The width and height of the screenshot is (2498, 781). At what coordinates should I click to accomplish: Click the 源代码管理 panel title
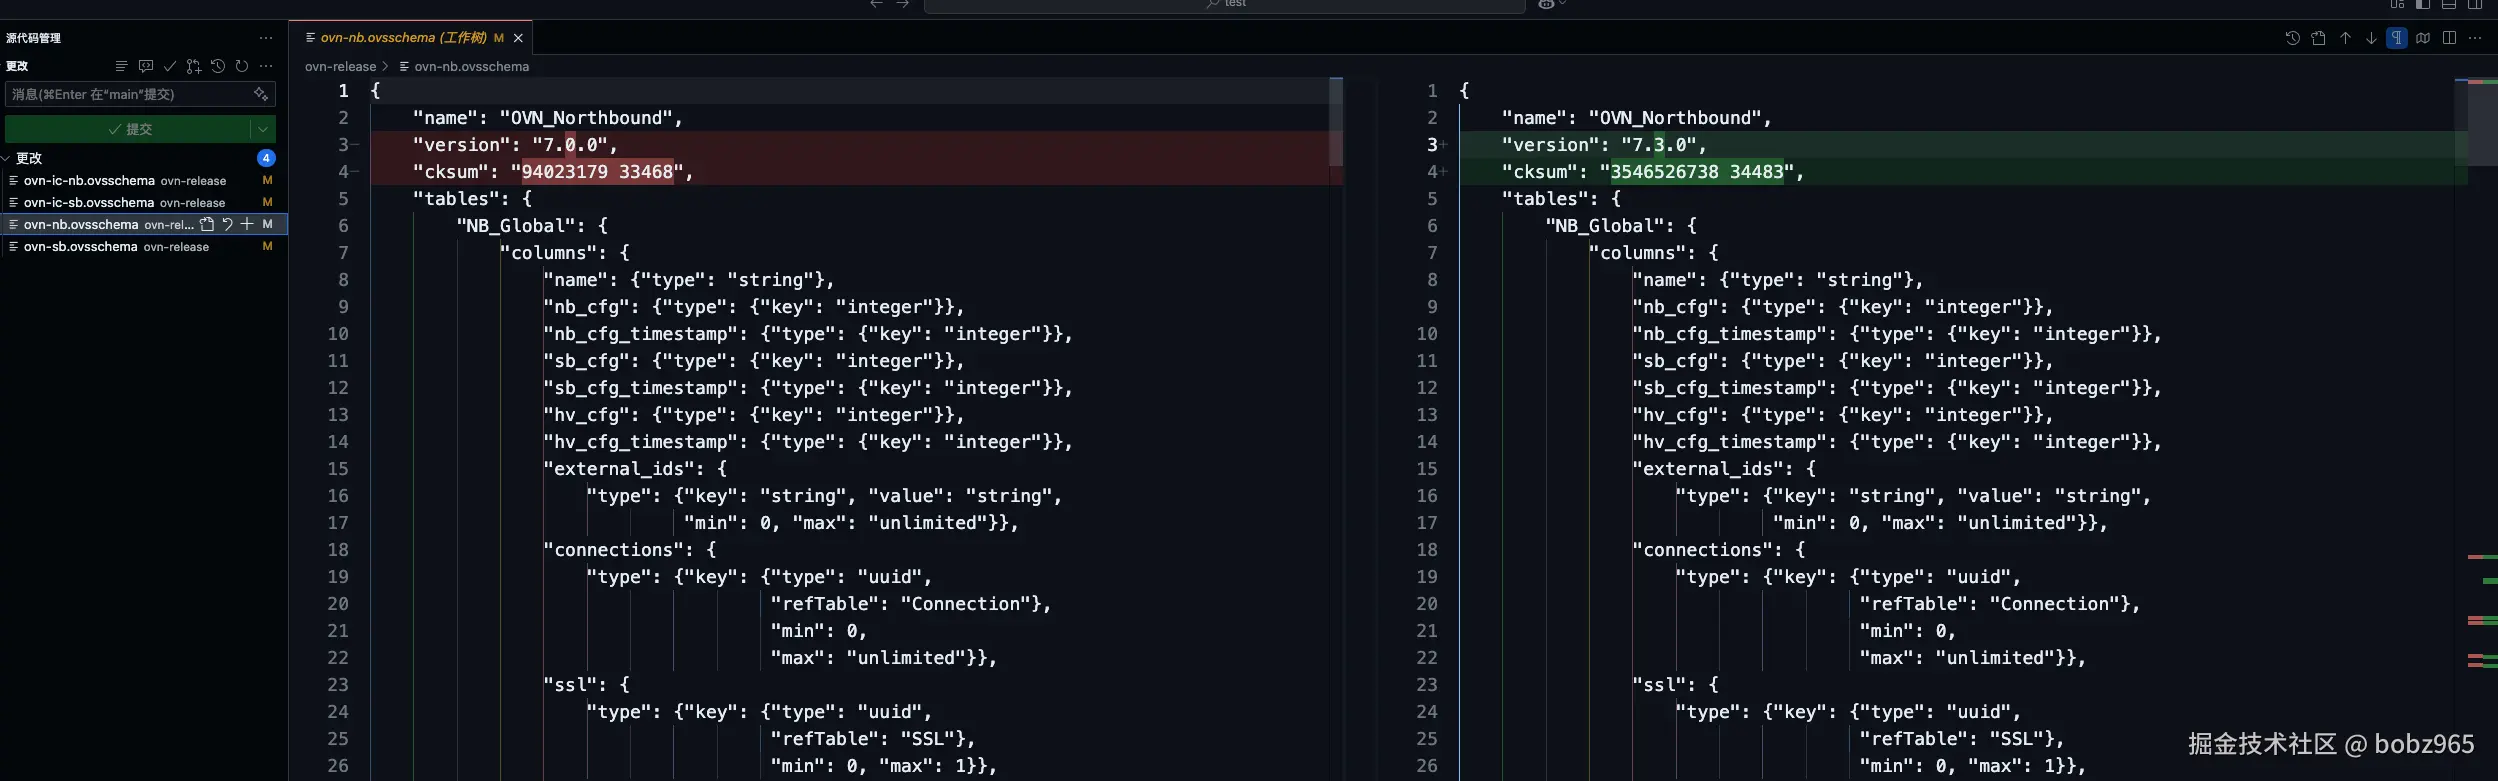click(34, 38)
